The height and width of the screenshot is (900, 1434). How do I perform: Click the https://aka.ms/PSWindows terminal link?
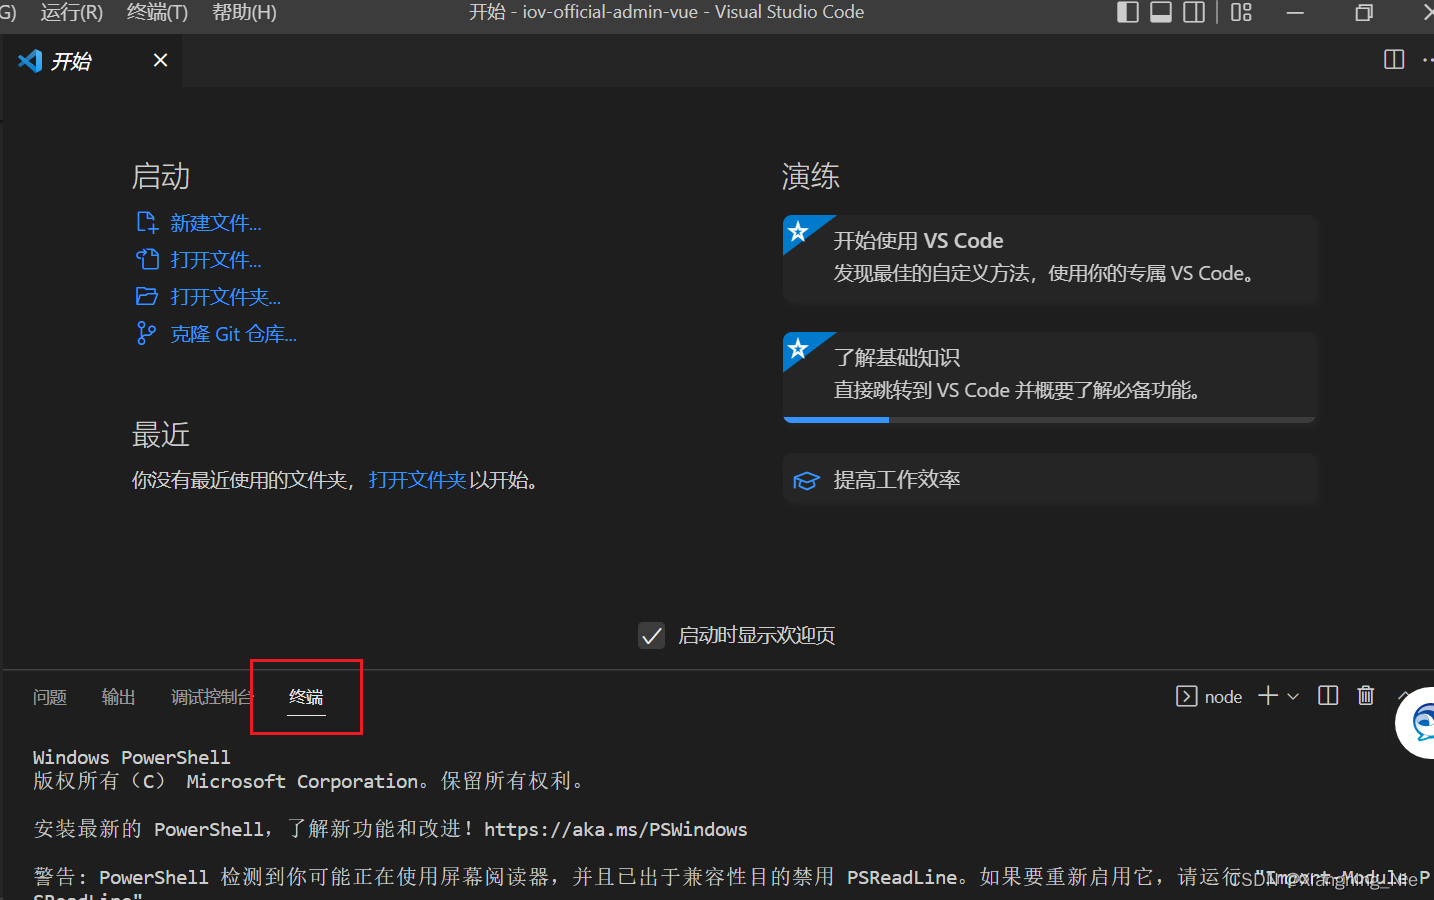pyautogui.click(x=615, y=830)
